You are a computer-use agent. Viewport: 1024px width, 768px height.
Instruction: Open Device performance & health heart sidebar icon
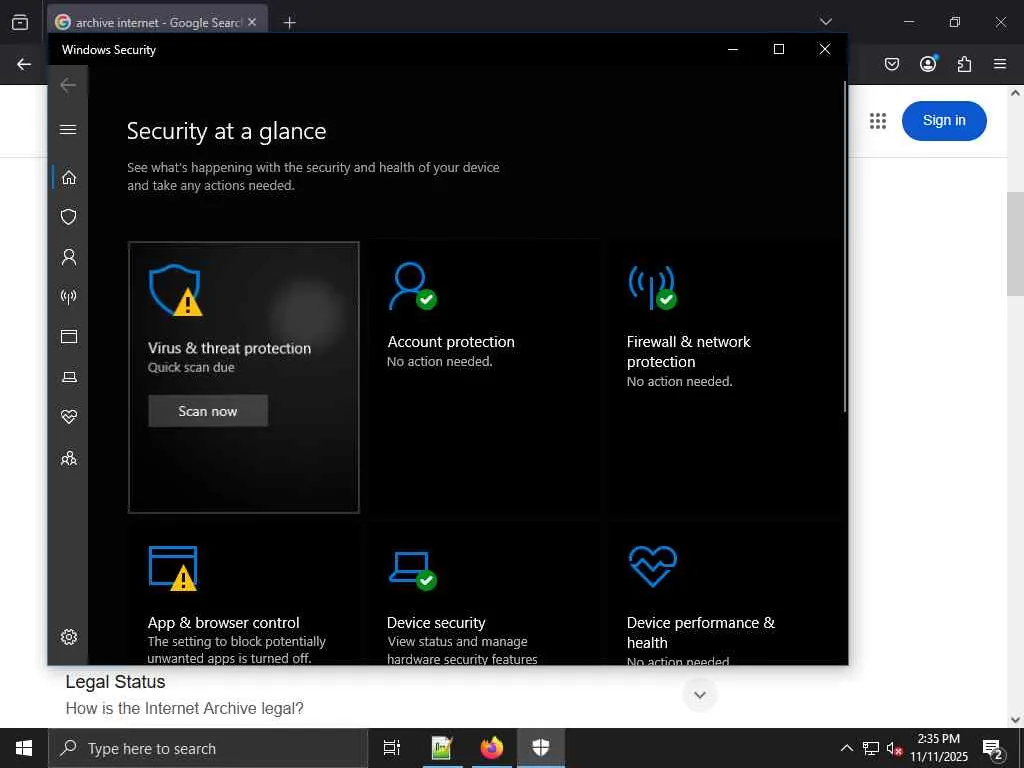click(69, 417)
